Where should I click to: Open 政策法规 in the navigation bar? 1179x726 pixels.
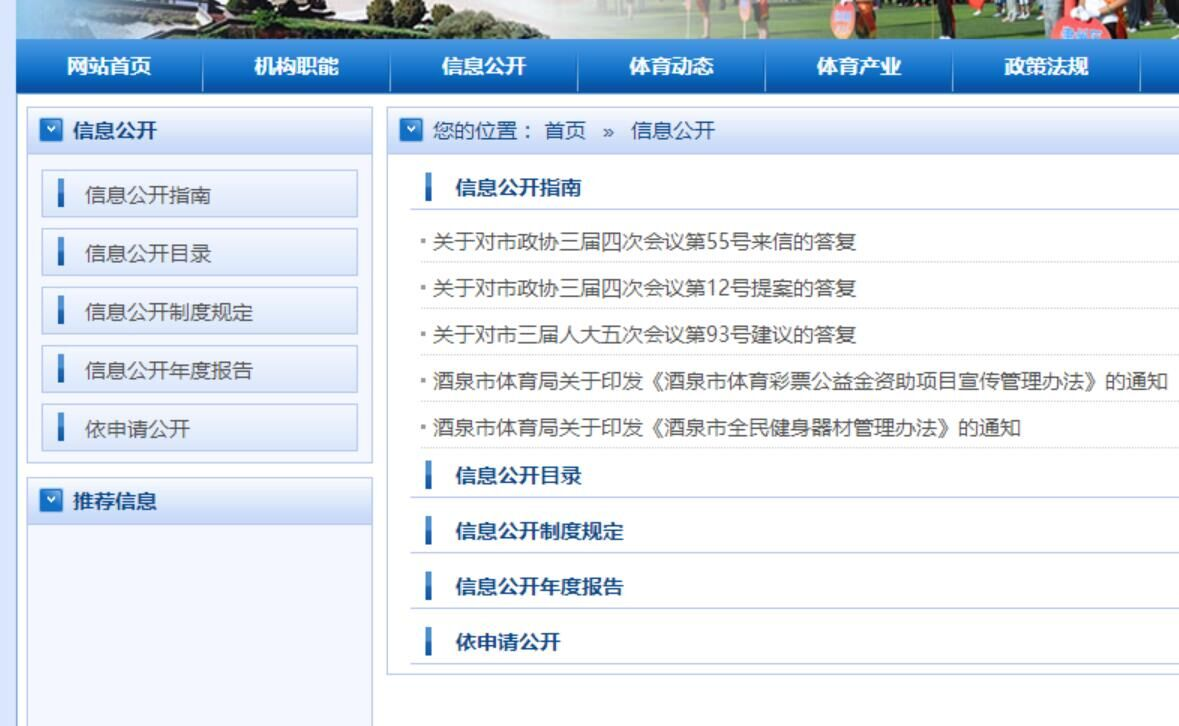click(1046, 67)
